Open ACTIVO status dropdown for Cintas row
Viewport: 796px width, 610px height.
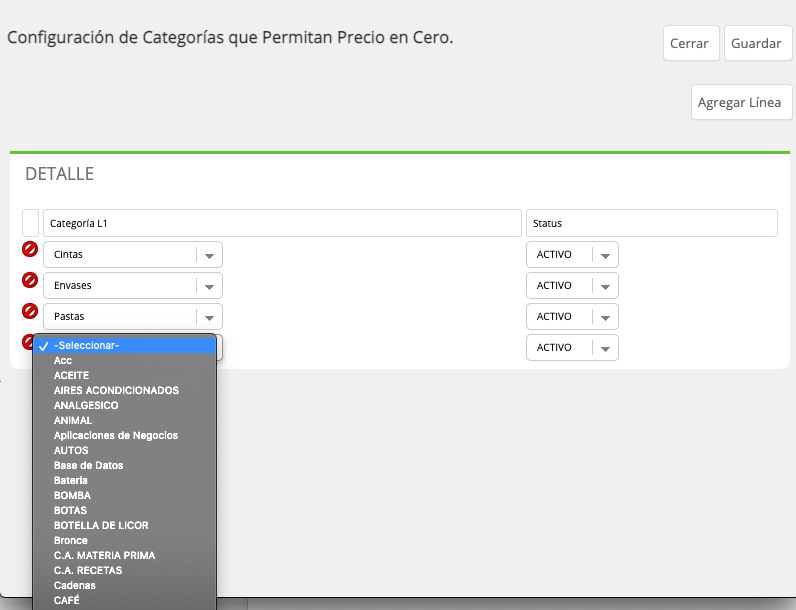pyautogui.click(x=572, y=255)
